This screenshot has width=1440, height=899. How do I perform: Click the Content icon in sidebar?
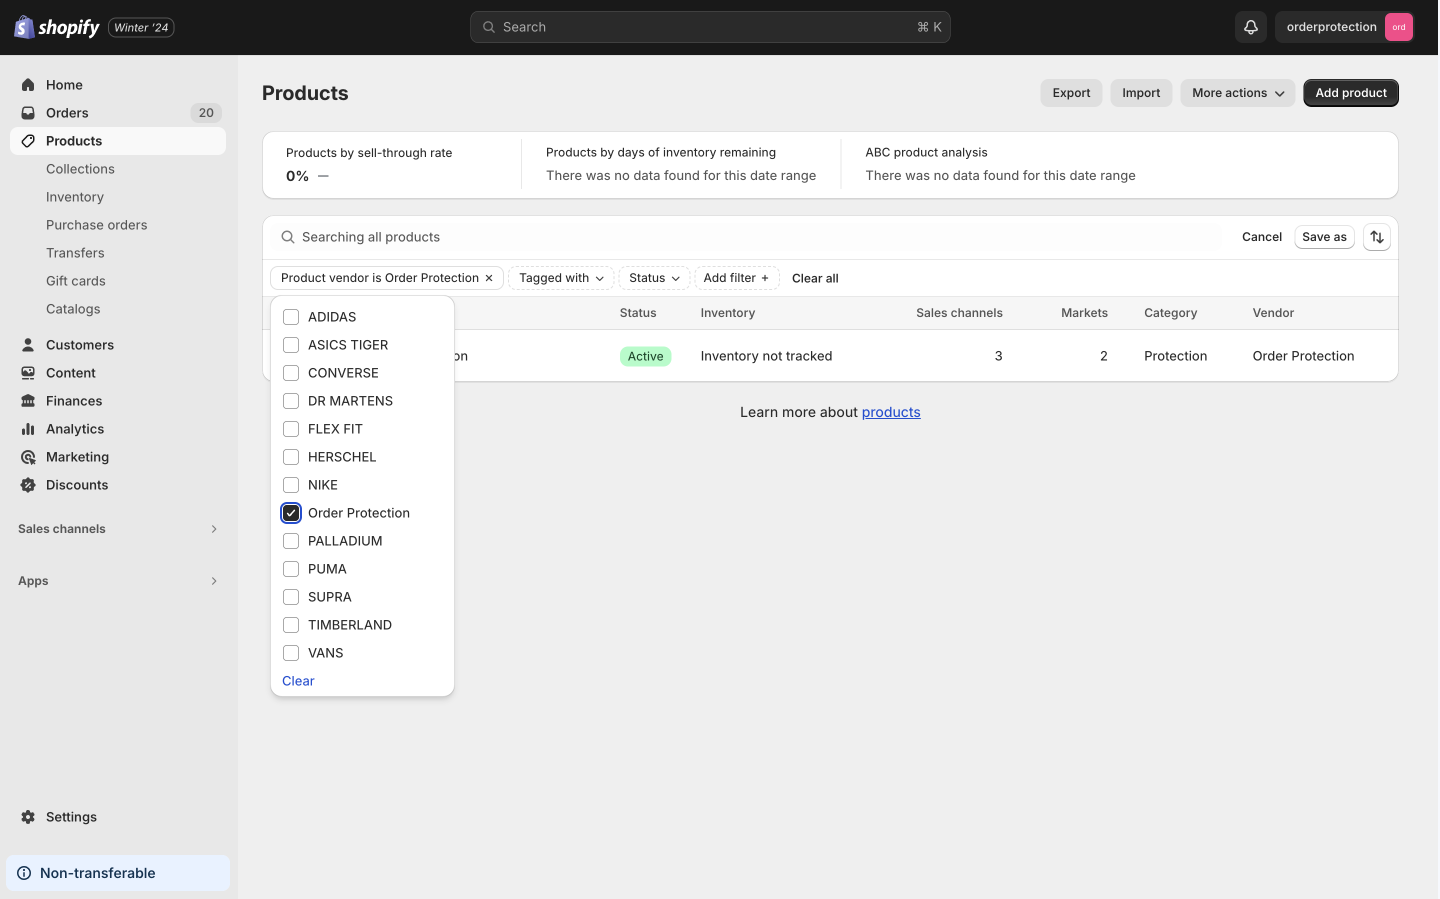[x=28, y=373]
